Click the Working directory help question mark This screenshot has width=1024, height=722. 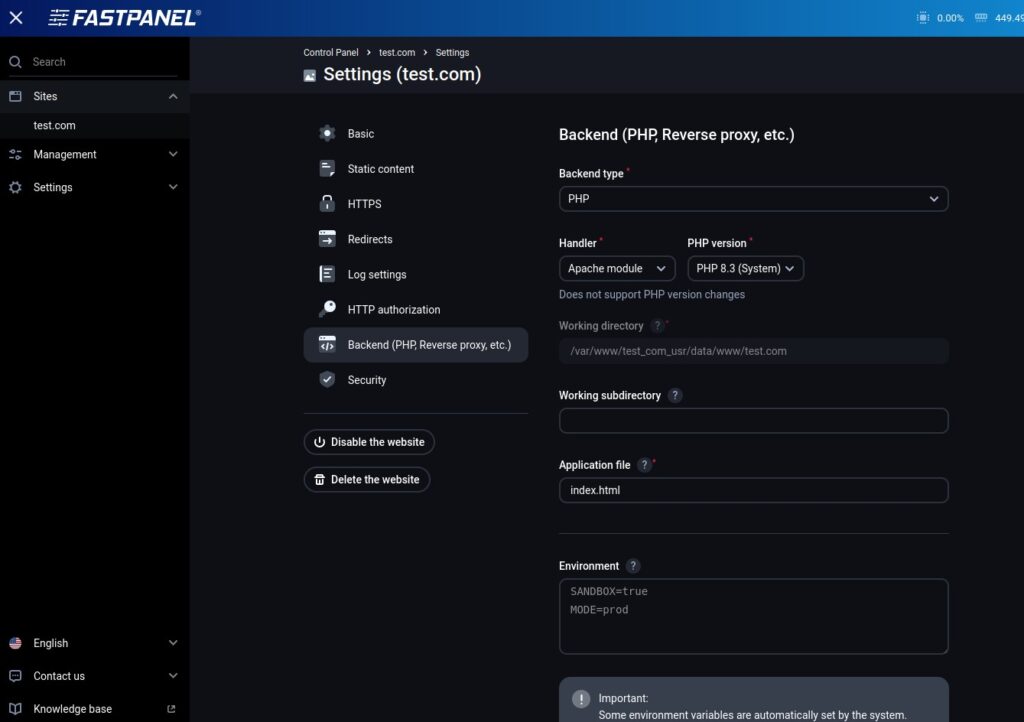coord(658,325)
